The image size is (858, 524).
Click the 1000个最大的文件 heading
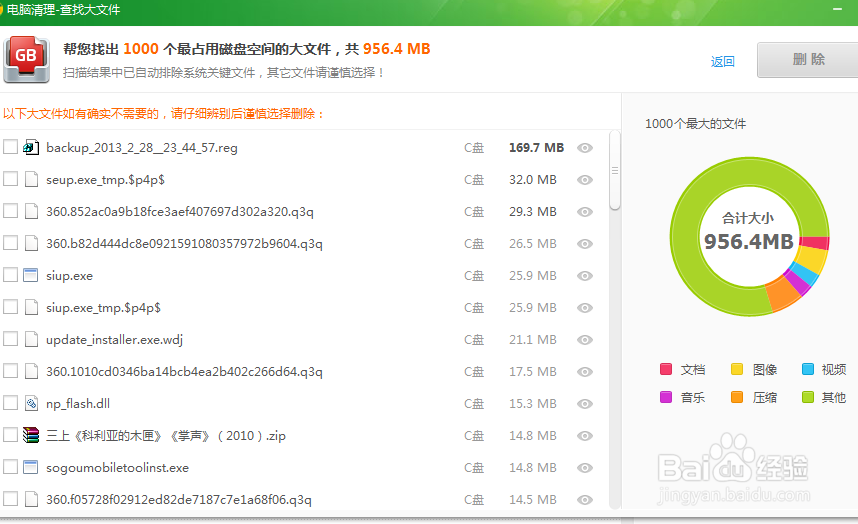[695, 124]
